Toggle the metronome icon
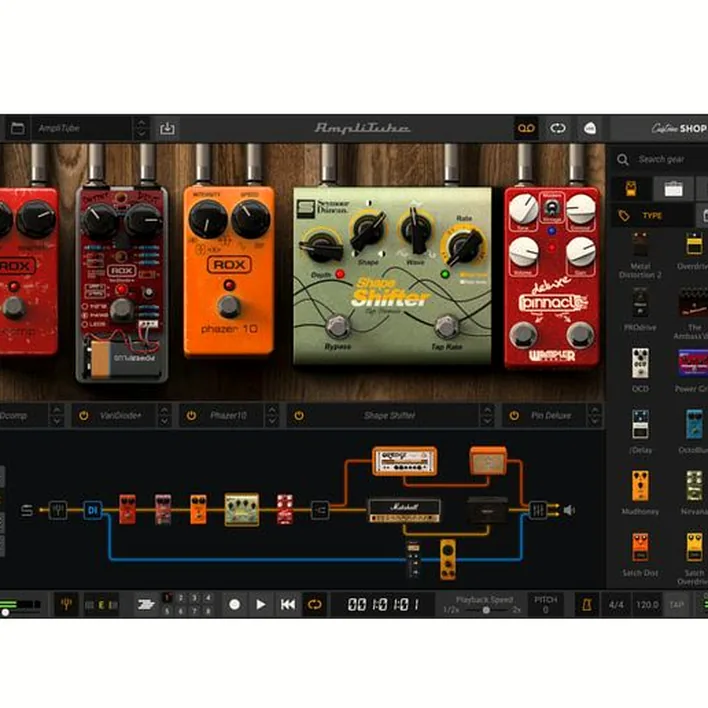Image resolution: width=708 pixels, height=708 pixels. click(x=587, y=605)
